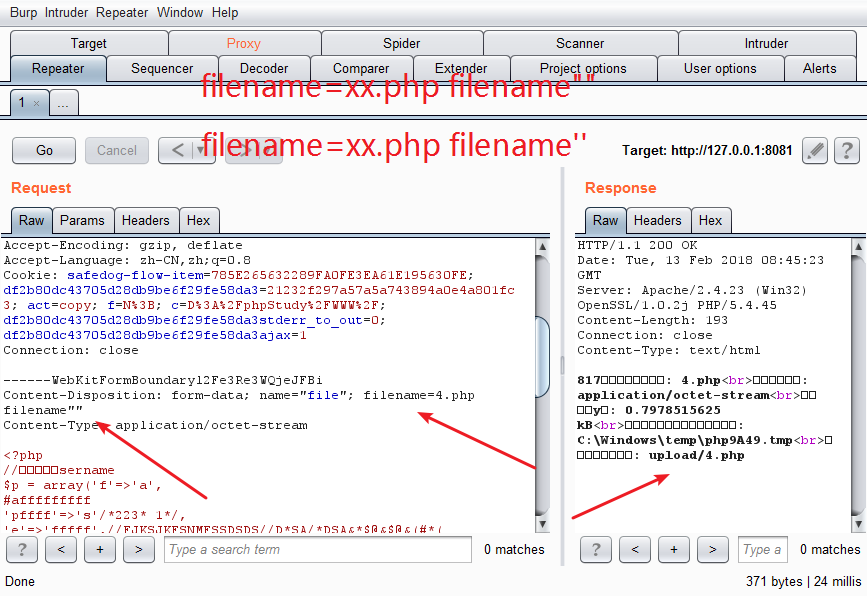Switch to the Comparer tab
Image resolution: width=867 pixels, height=596 pixels.
click(x=361, y=69)
